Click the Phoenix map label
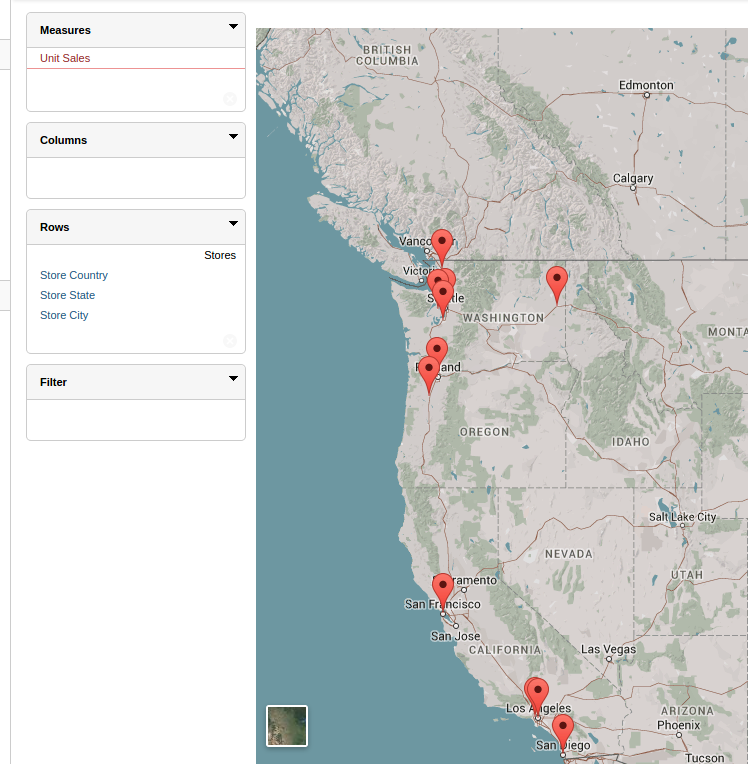Image resolution: width=748 pixels, height=764 pixels. (678, 725)
